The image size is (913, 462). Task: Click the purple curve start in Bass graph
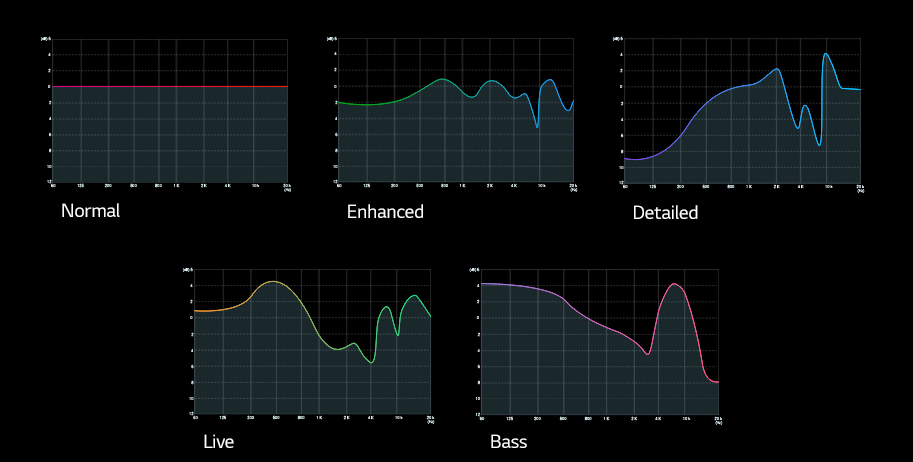pos(484,285)
